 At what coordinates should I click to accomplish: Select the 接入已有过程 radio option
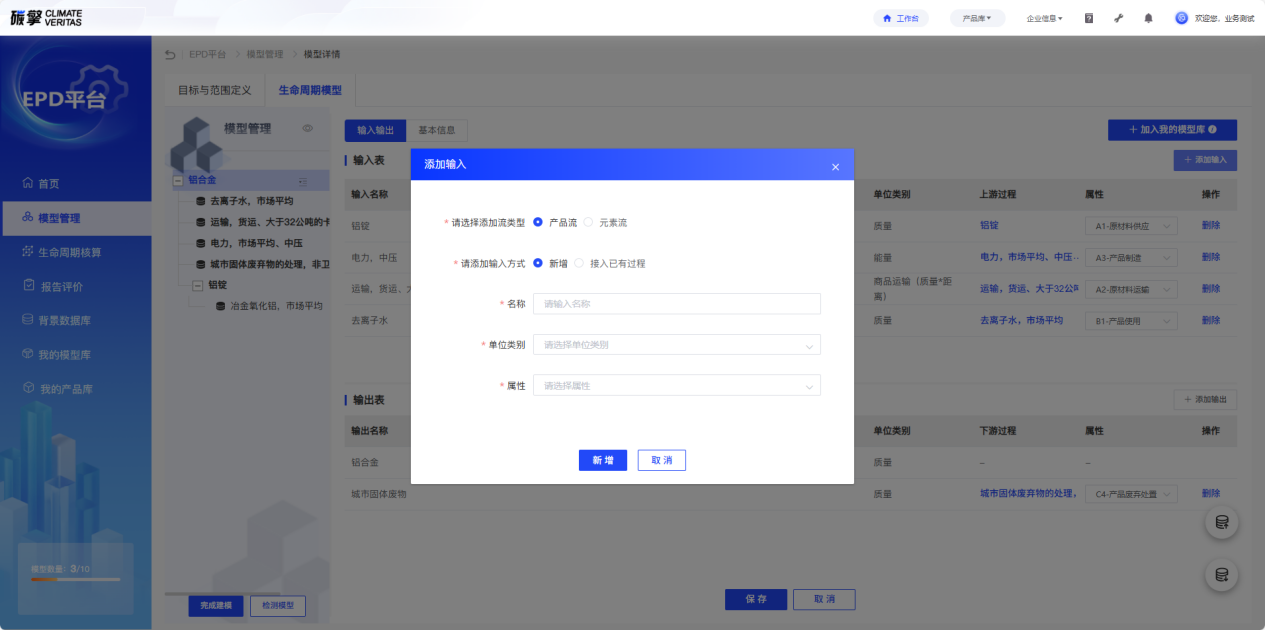pyautogui.click(x=579, y=263)
